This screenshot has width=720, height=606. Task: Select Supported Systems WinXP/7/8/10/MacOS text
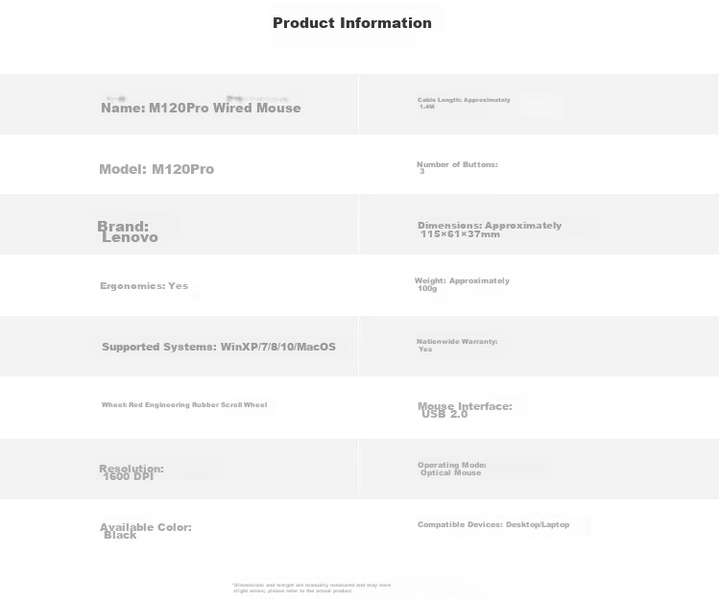tap(219, 347)
